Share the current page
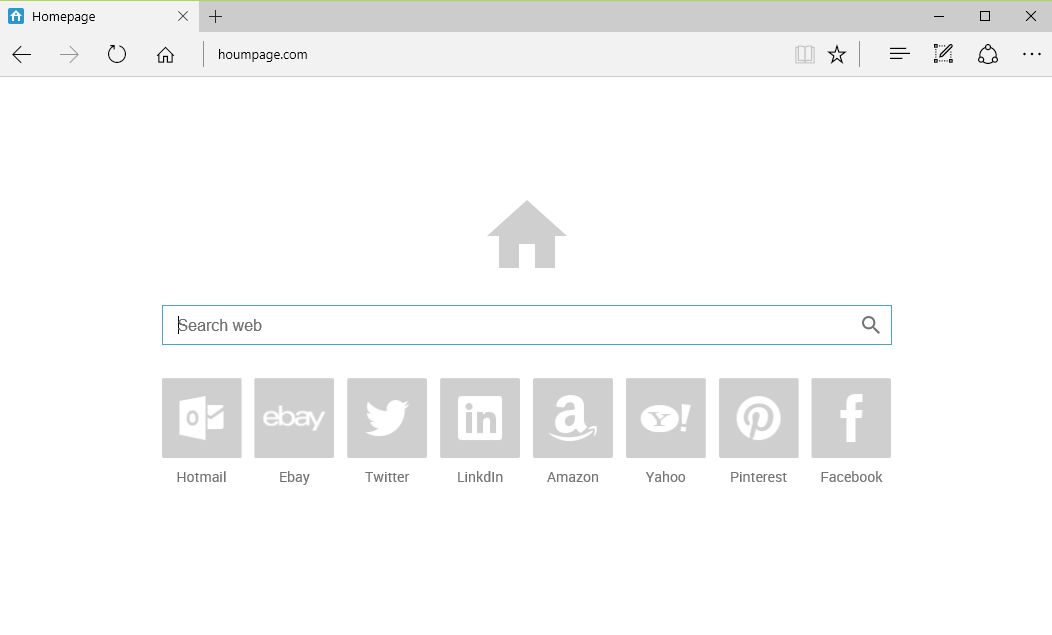 coord(987,54)
